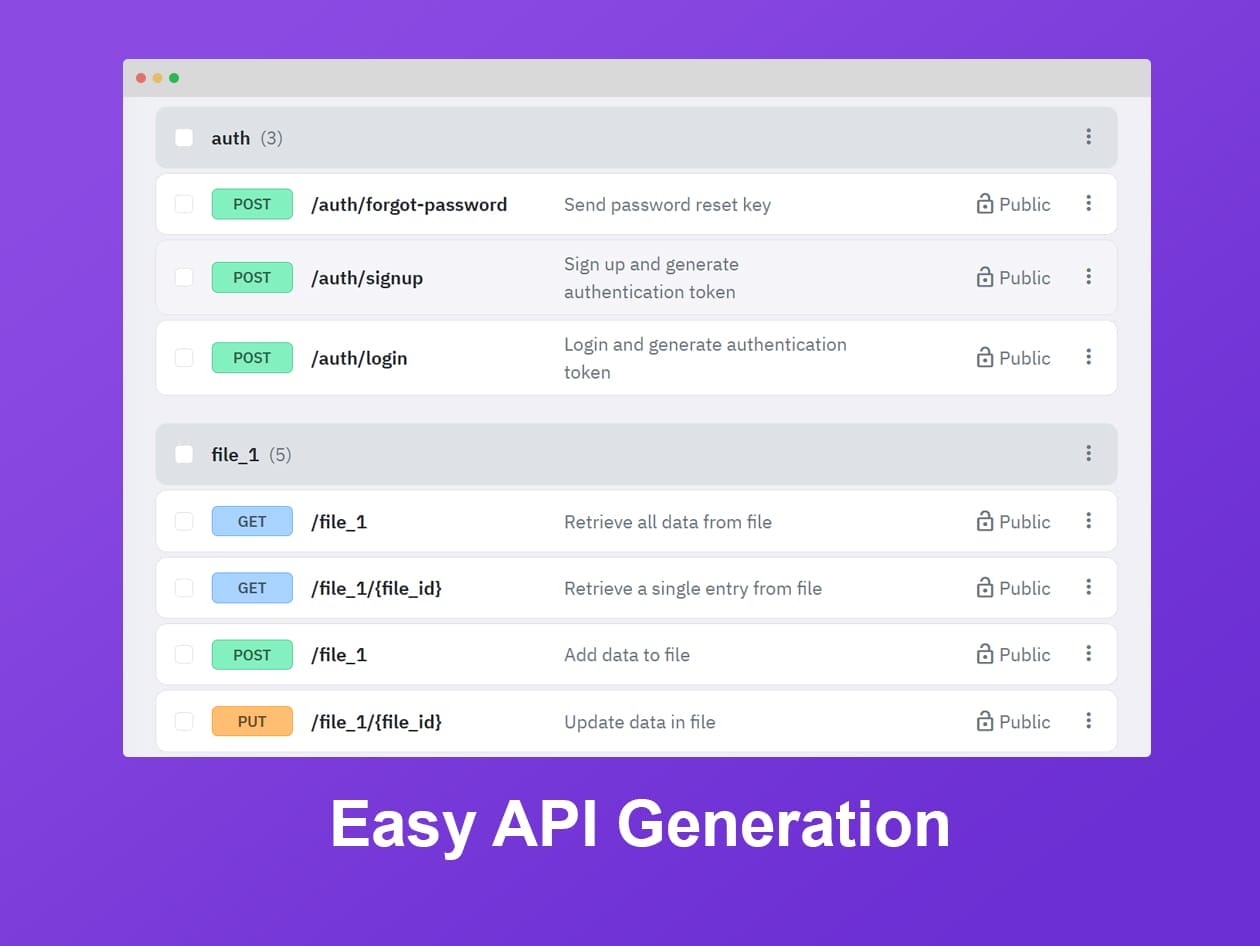The width and height of the screenshot is (1260, 946).
Task: Click the GET badge for /file_1
Action: click(x=252, y=521)
